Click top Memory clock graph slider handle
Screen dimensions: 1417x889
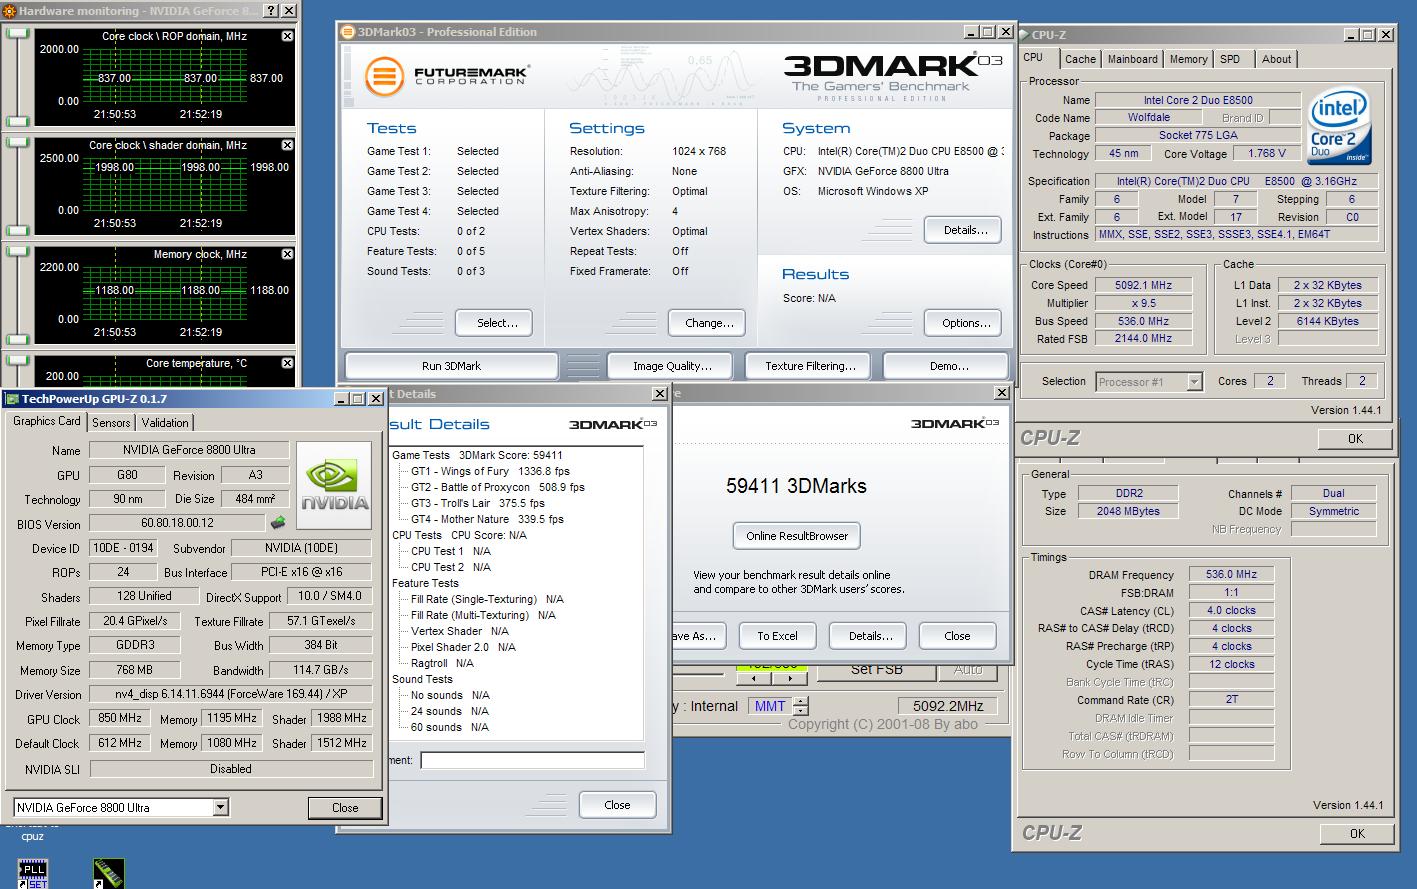17,252
